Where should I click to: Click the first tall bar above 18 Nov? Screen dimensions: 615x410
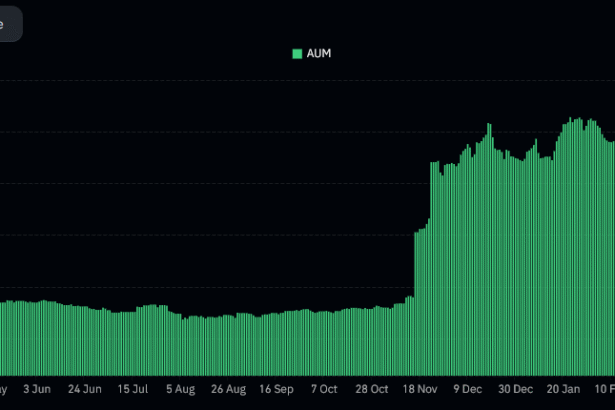click(x=416, y=300)
